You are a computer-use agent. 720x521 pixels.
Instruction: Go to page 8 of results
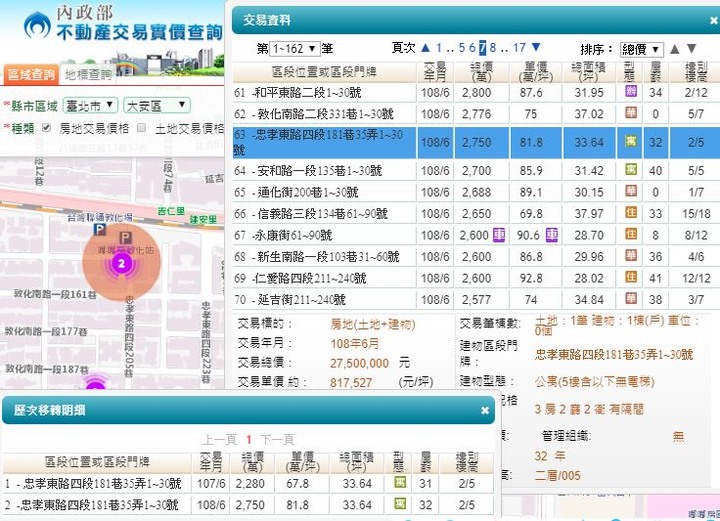[x=493, y=47]
